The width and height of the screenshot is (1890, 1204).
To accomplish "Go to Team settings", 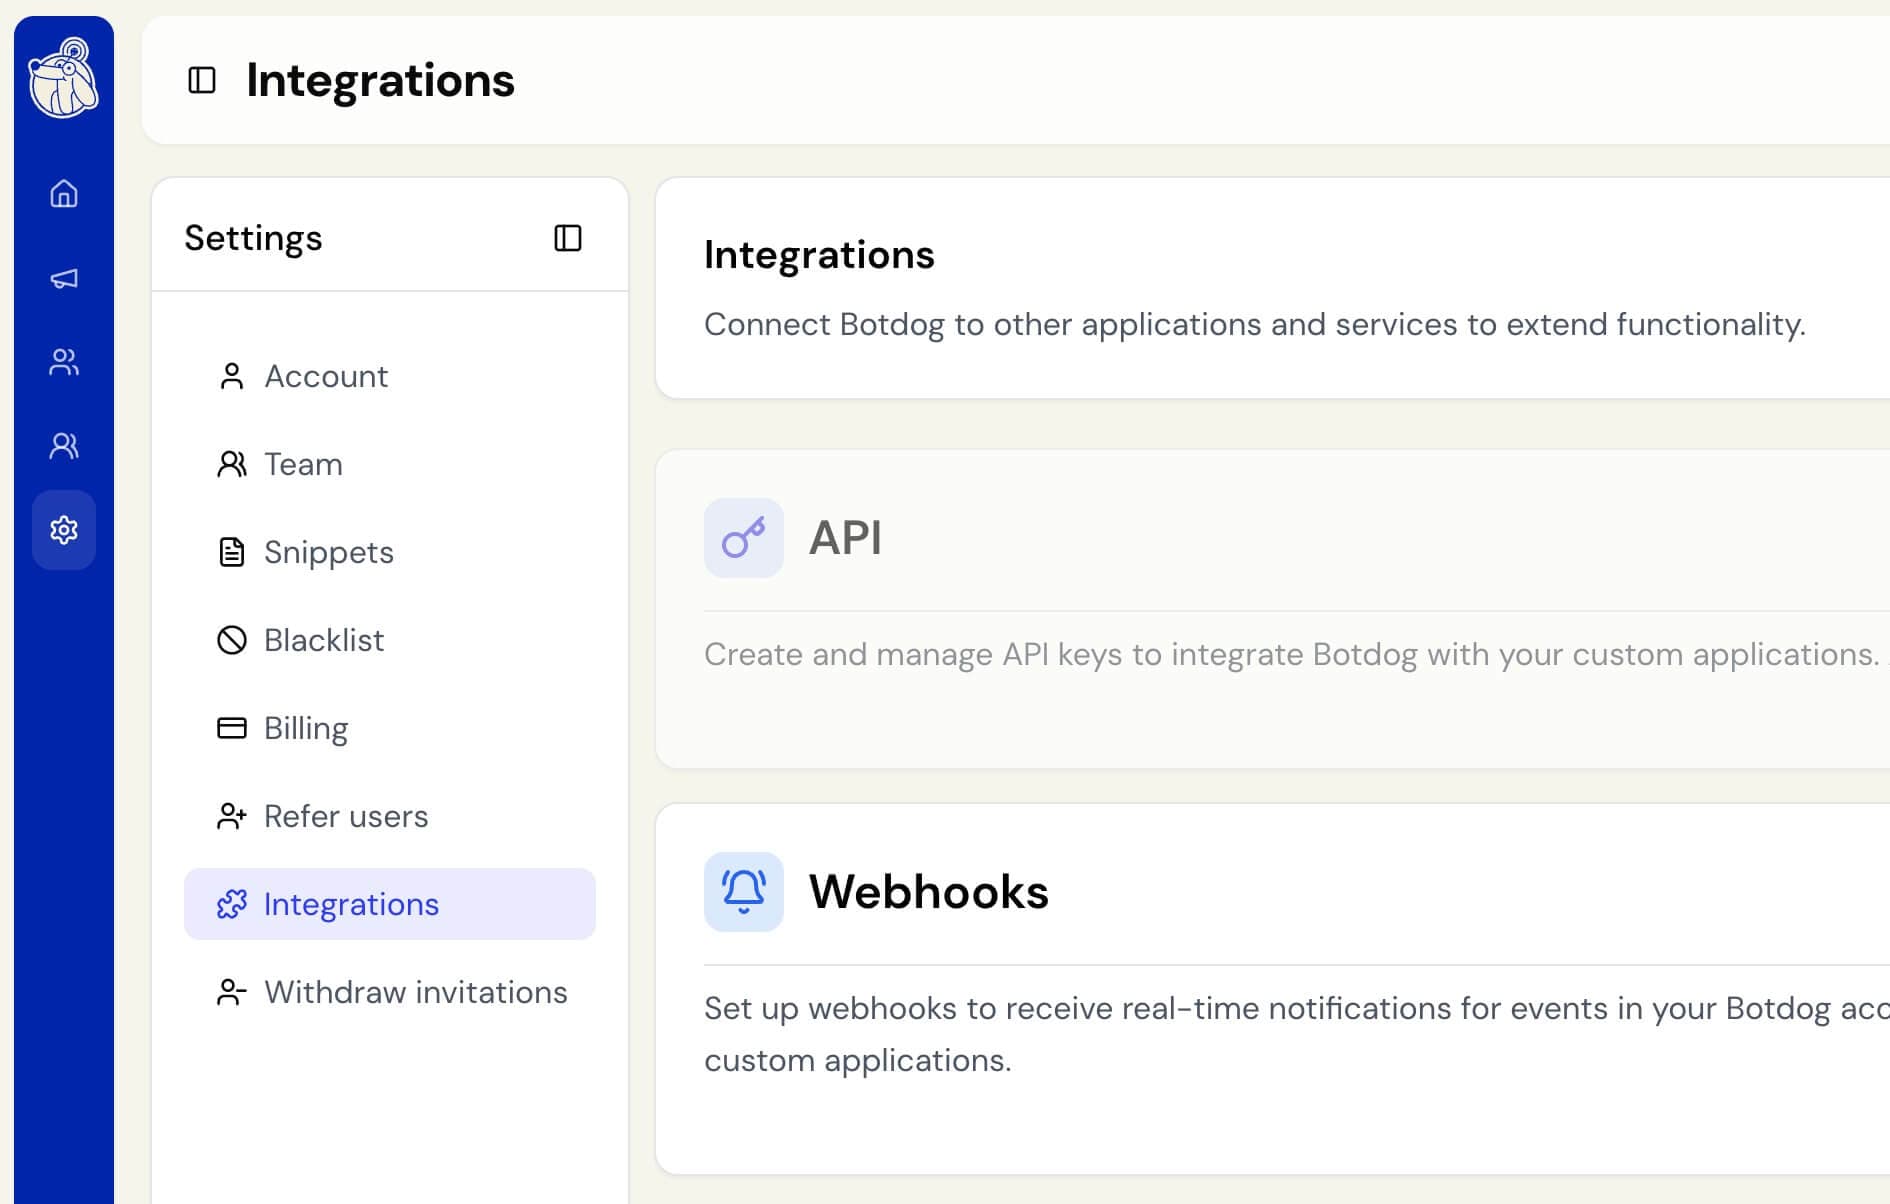I will click(x=390, y=464).
